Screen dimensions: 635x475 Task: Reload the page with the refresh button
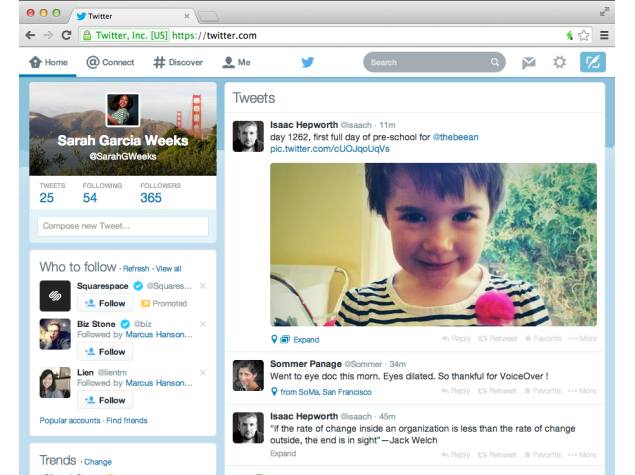coord(67,35)
